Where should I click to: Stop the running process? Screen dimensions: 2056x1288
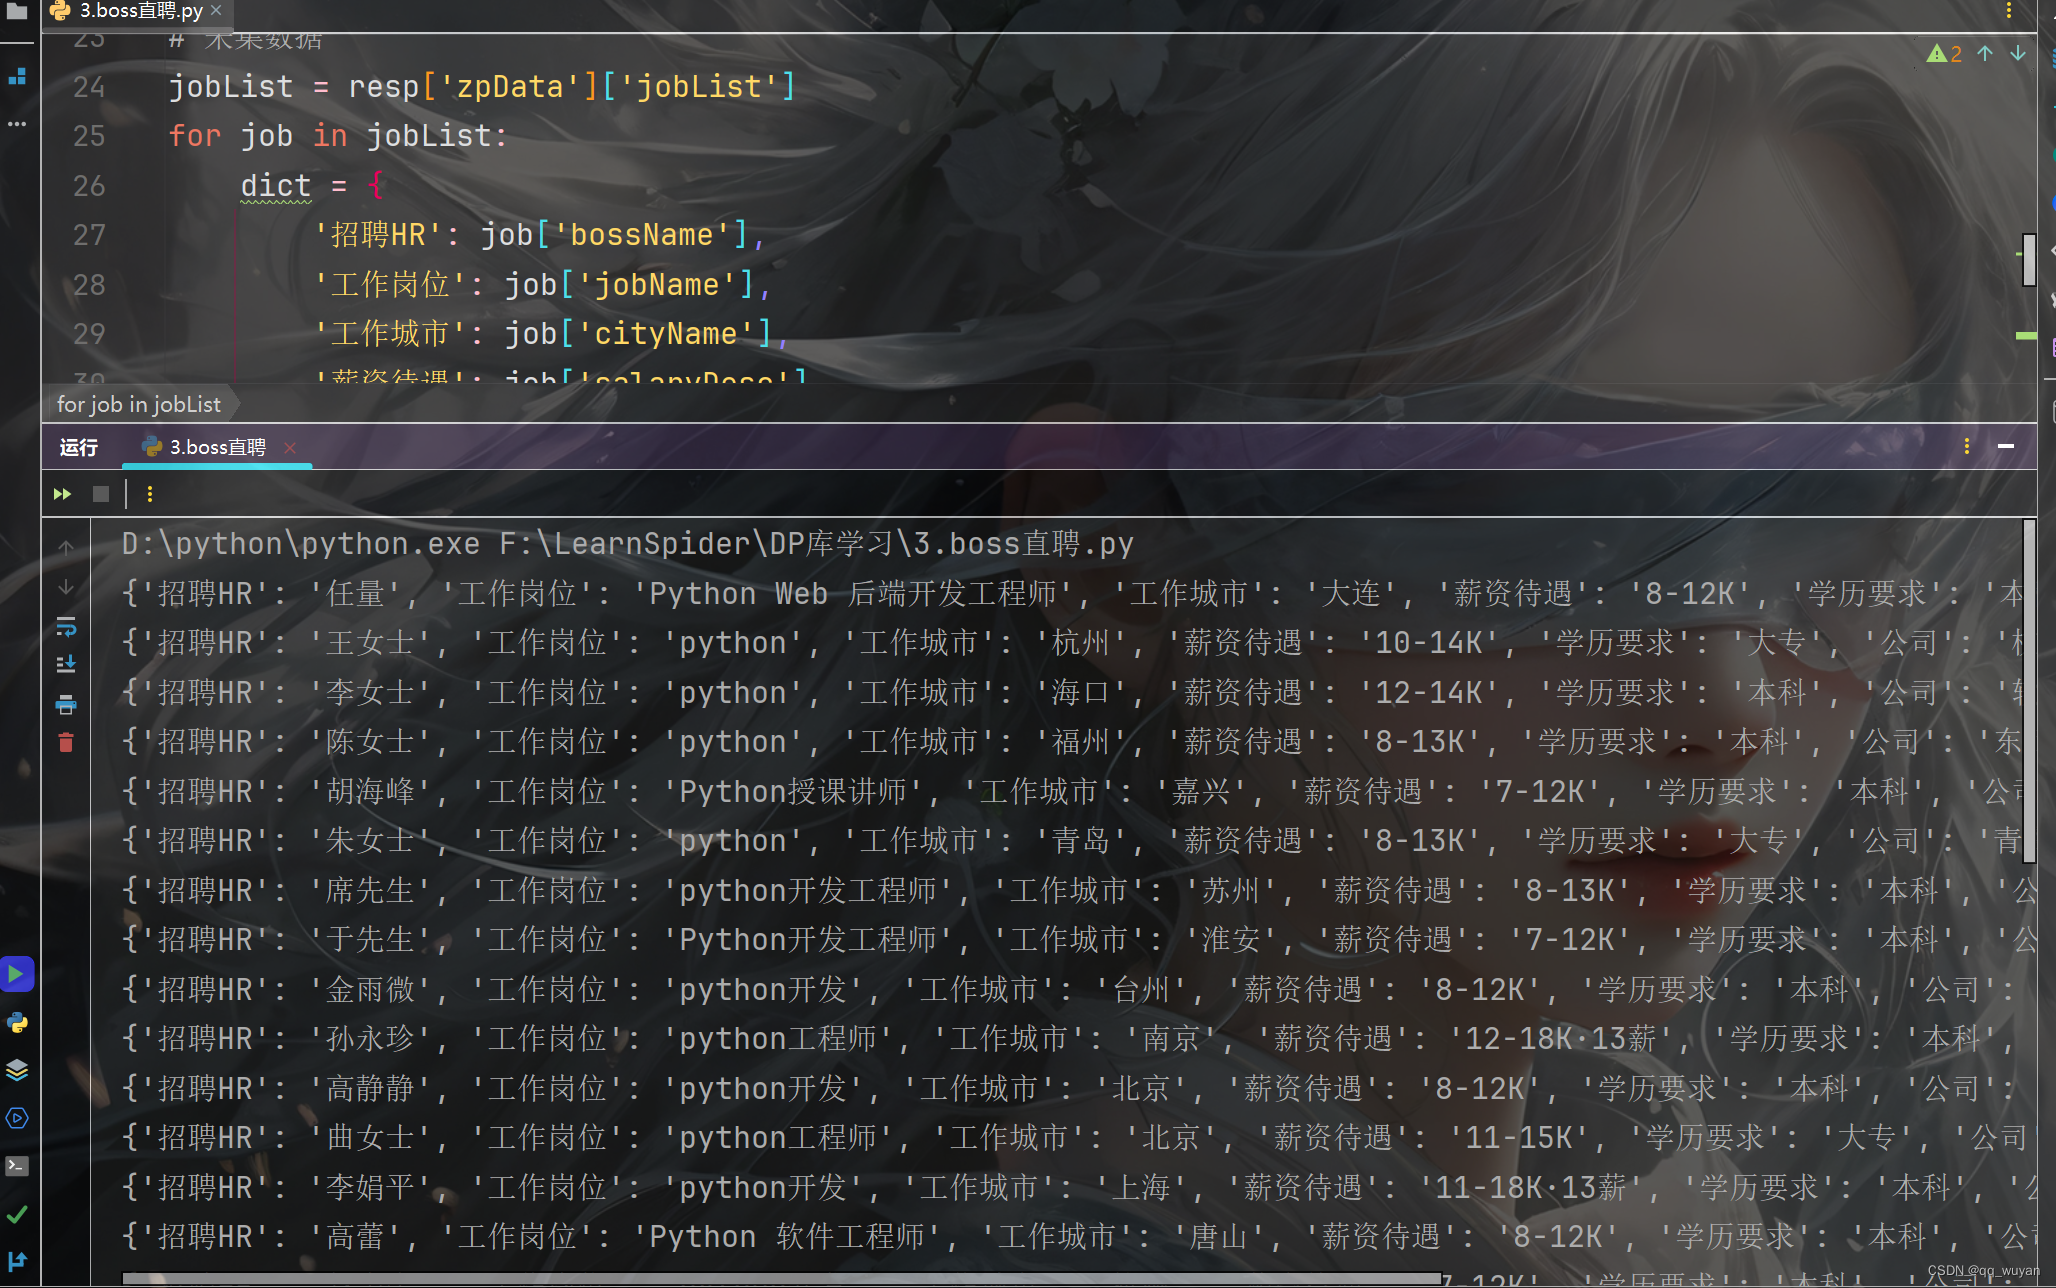tap(100, 494)
